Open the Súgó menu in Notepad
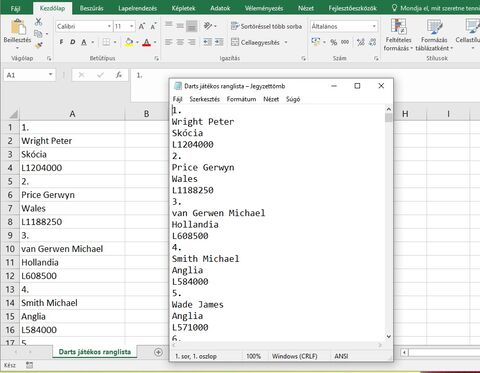 [293, 99]
